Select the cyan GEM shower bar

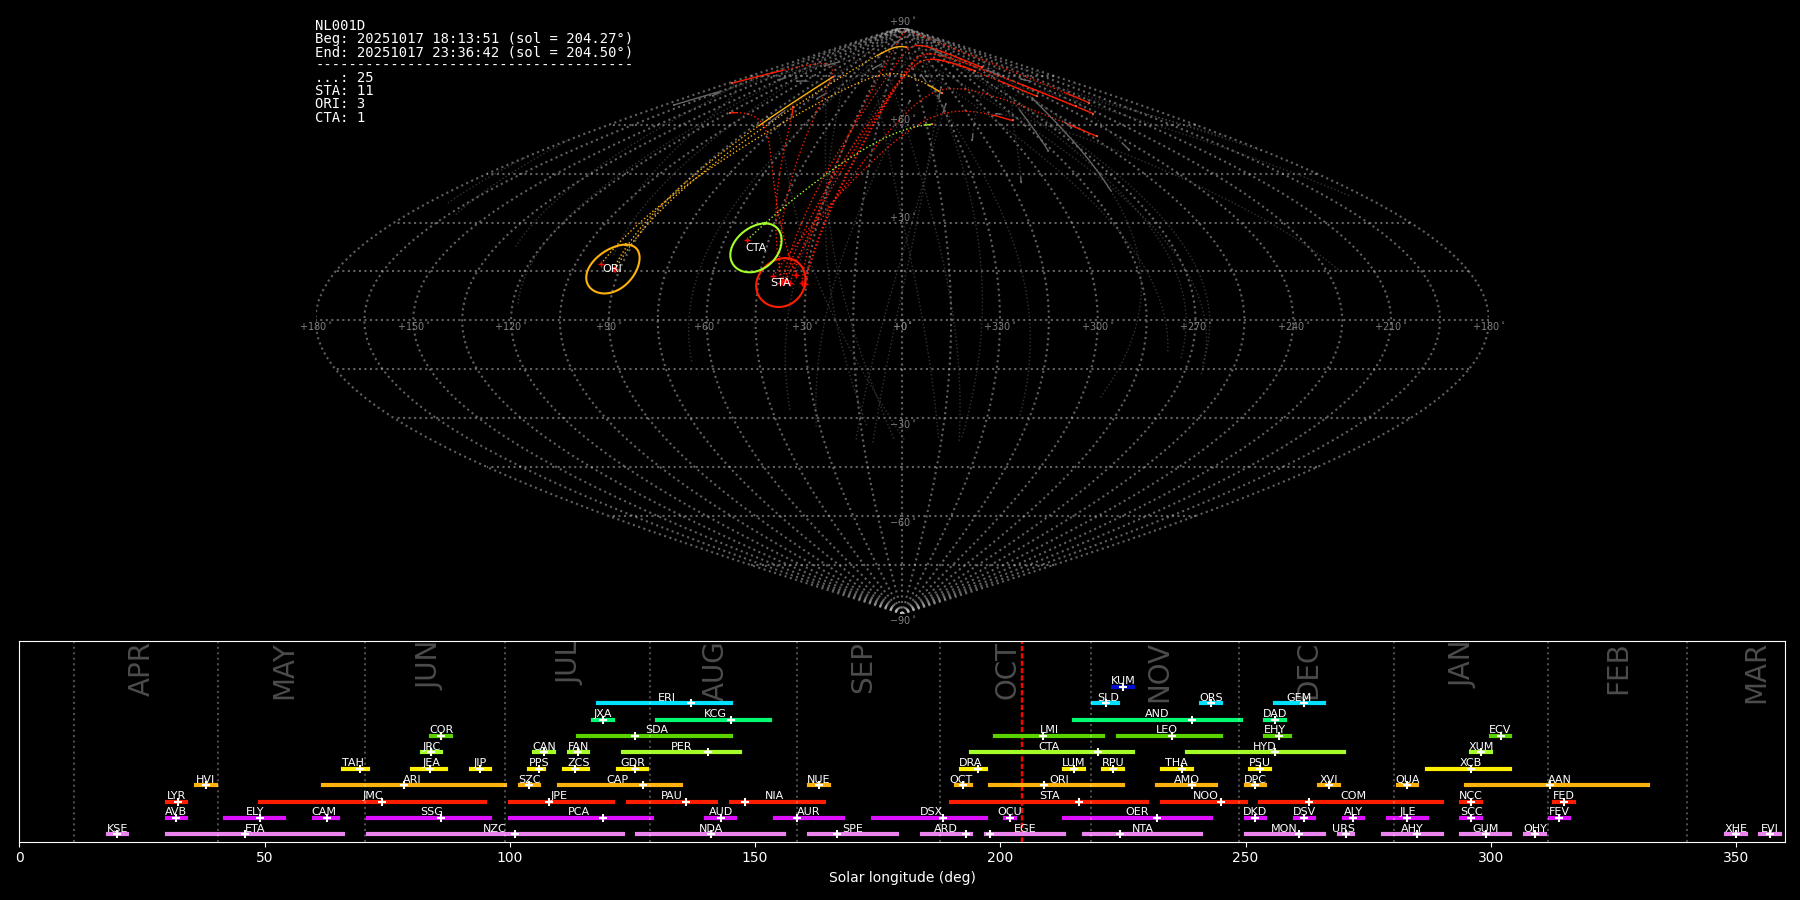1298,703
